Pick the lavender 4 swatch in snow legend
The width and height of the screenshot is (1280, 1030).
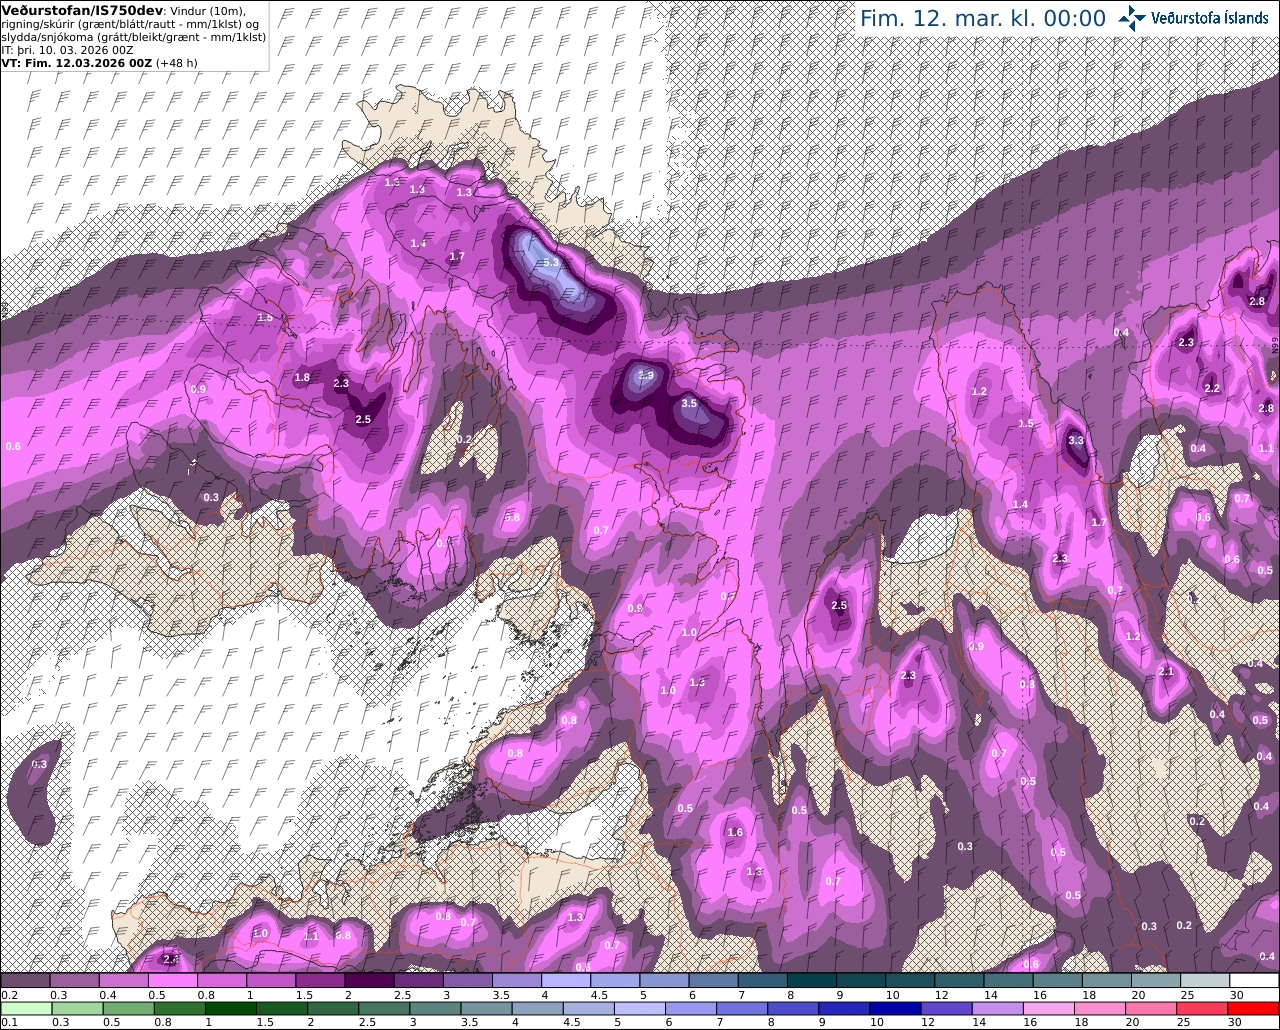[x=565, y=981]
